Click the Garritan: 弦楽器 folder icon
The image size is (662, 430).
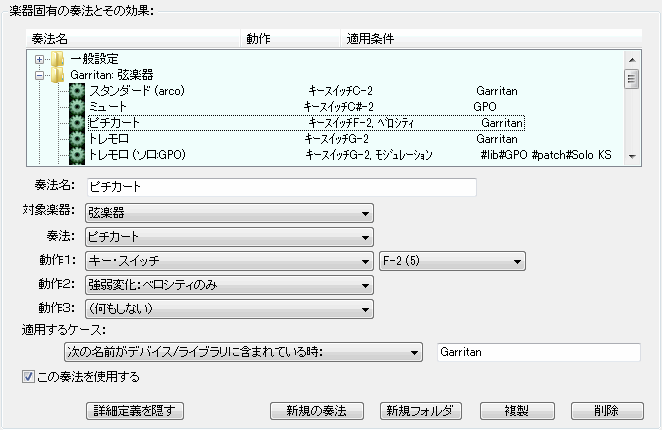pyautogui.click(x=57, y=75)
